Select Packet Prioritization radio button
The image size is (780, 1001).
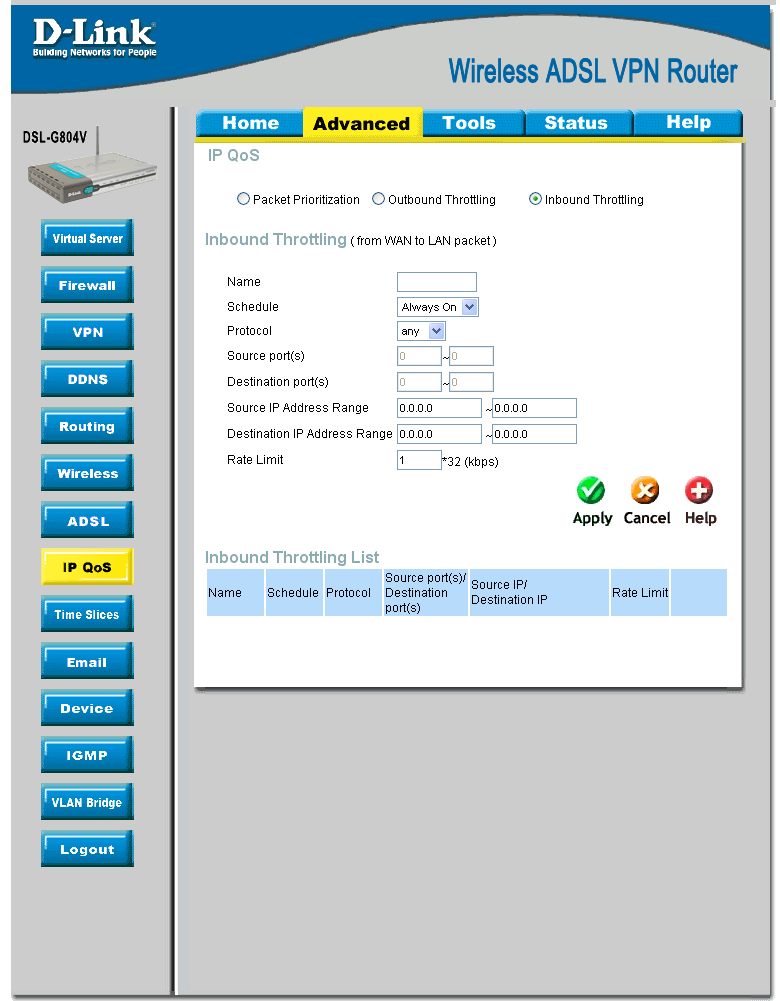(243, 199)
